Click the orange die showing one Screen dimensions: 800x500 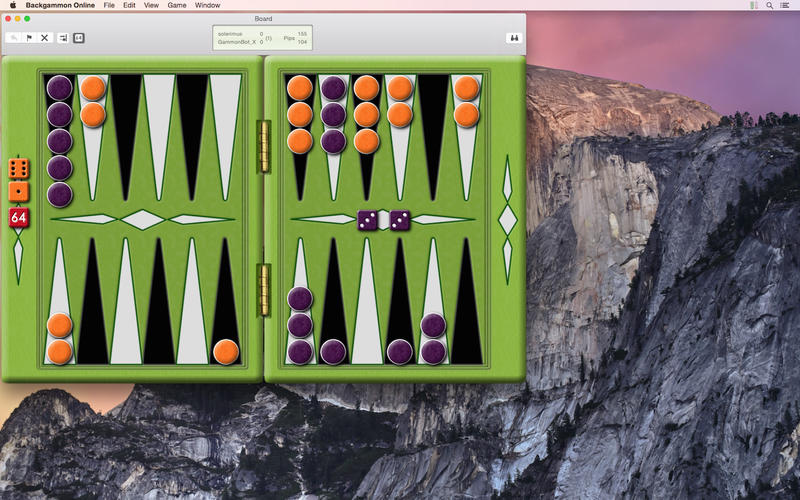(x=18, y=192)
